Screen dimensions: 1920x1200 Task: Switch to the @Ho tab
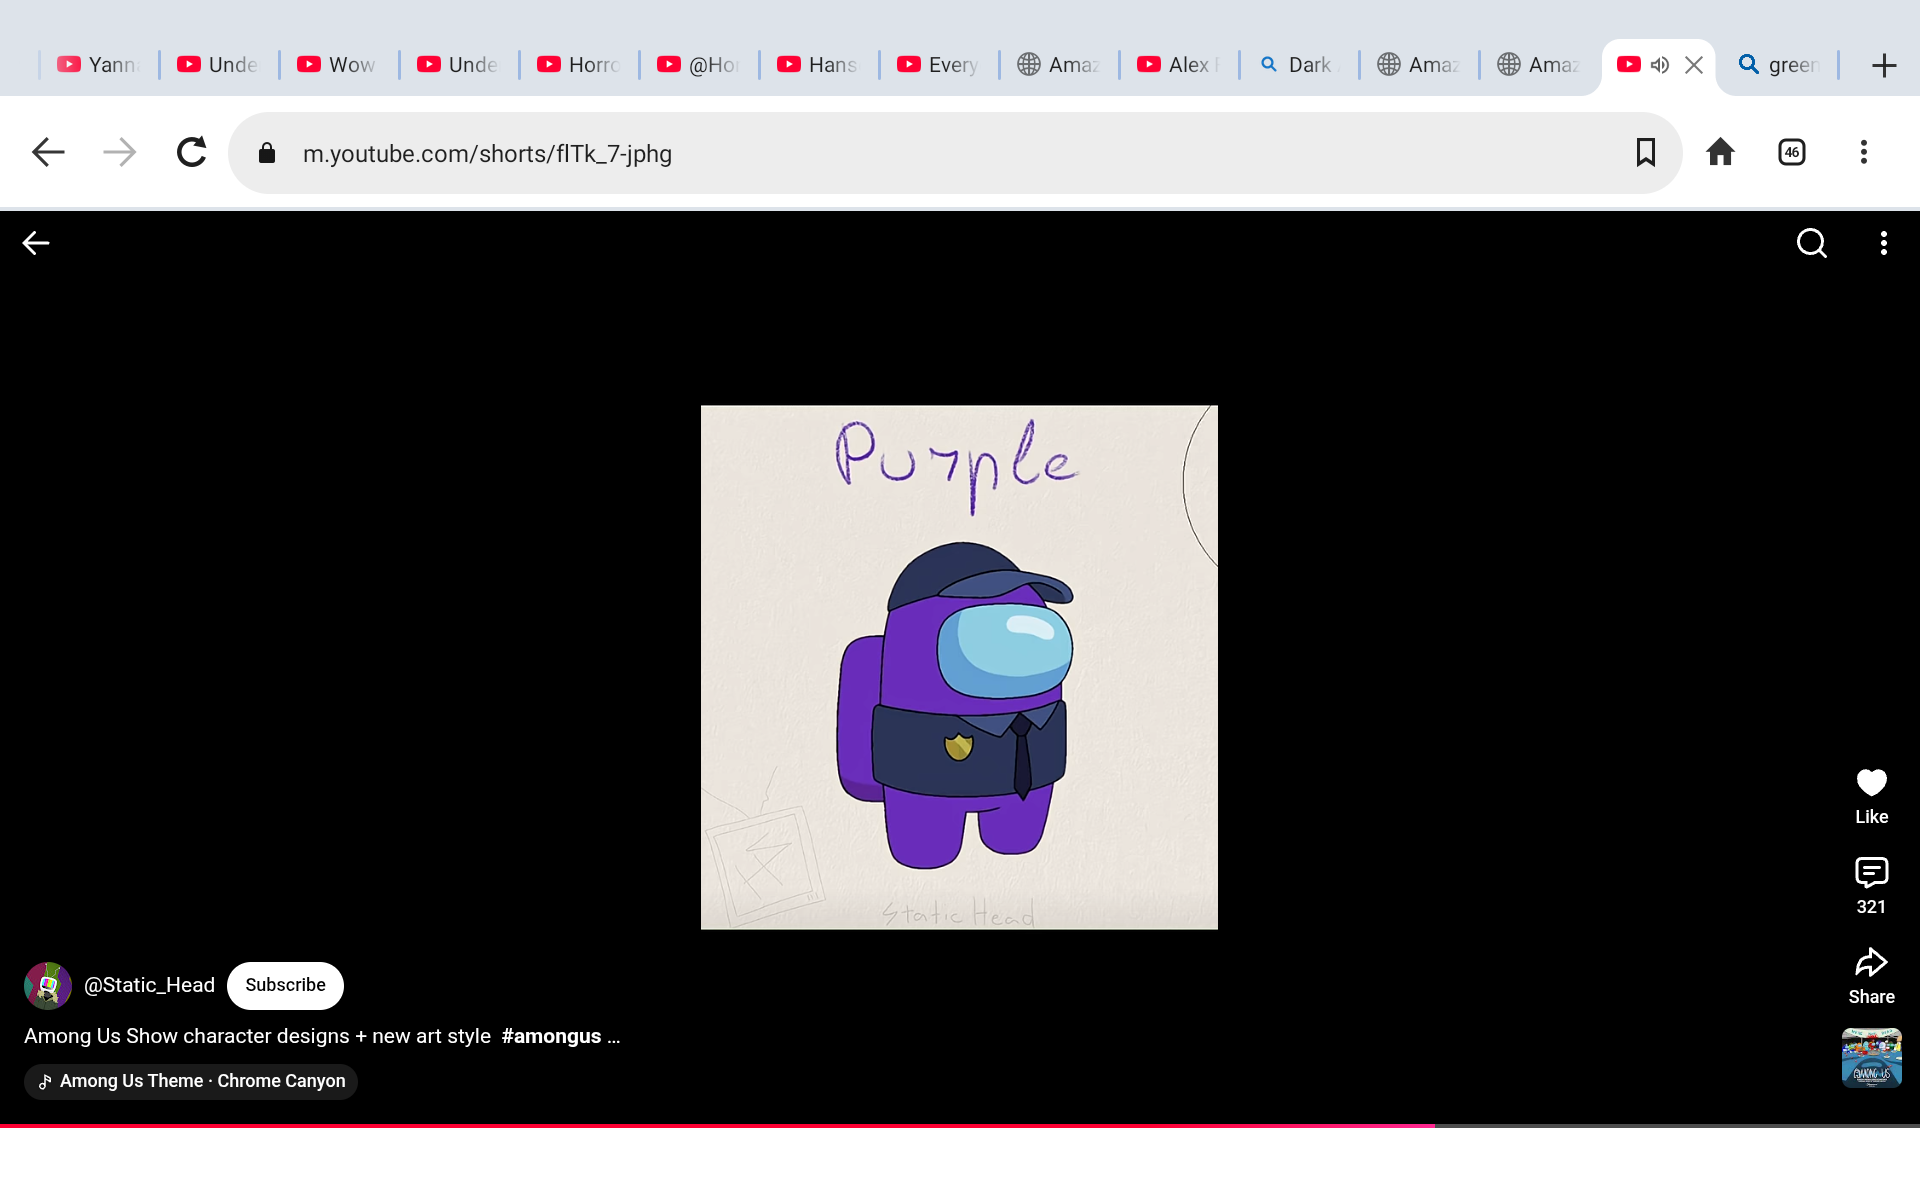[x=698, y=65]
